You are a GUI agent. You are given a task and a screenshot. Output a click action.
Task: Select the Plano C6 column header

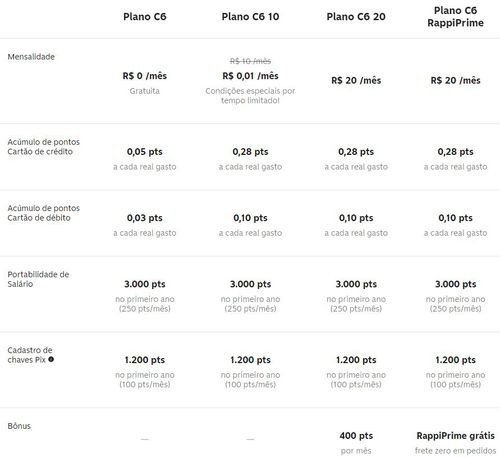145,17
